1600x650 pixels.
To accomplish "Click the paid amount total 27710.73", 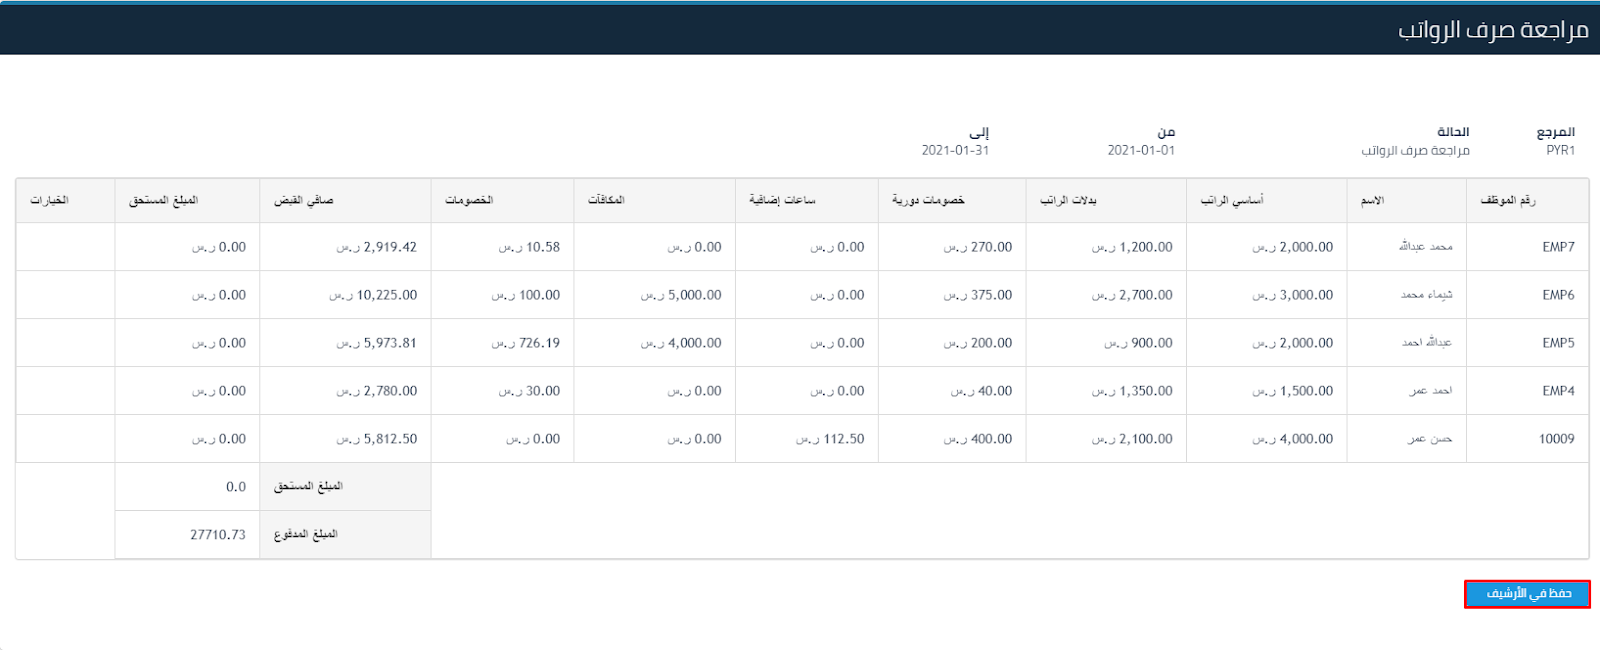I will tap(218, 535).
